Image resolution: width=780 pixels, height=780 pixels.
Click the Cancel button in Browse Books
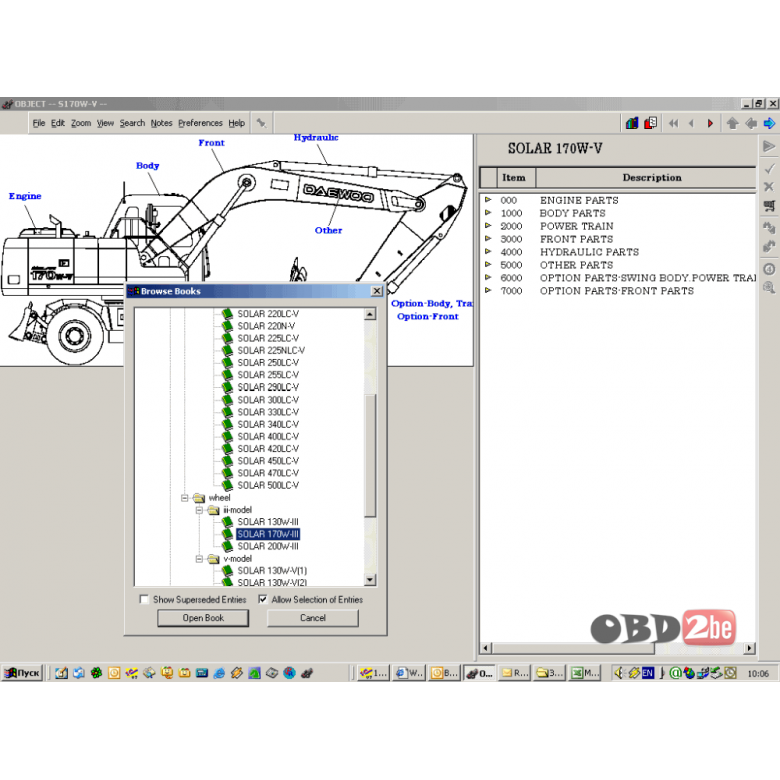[313, 618]
